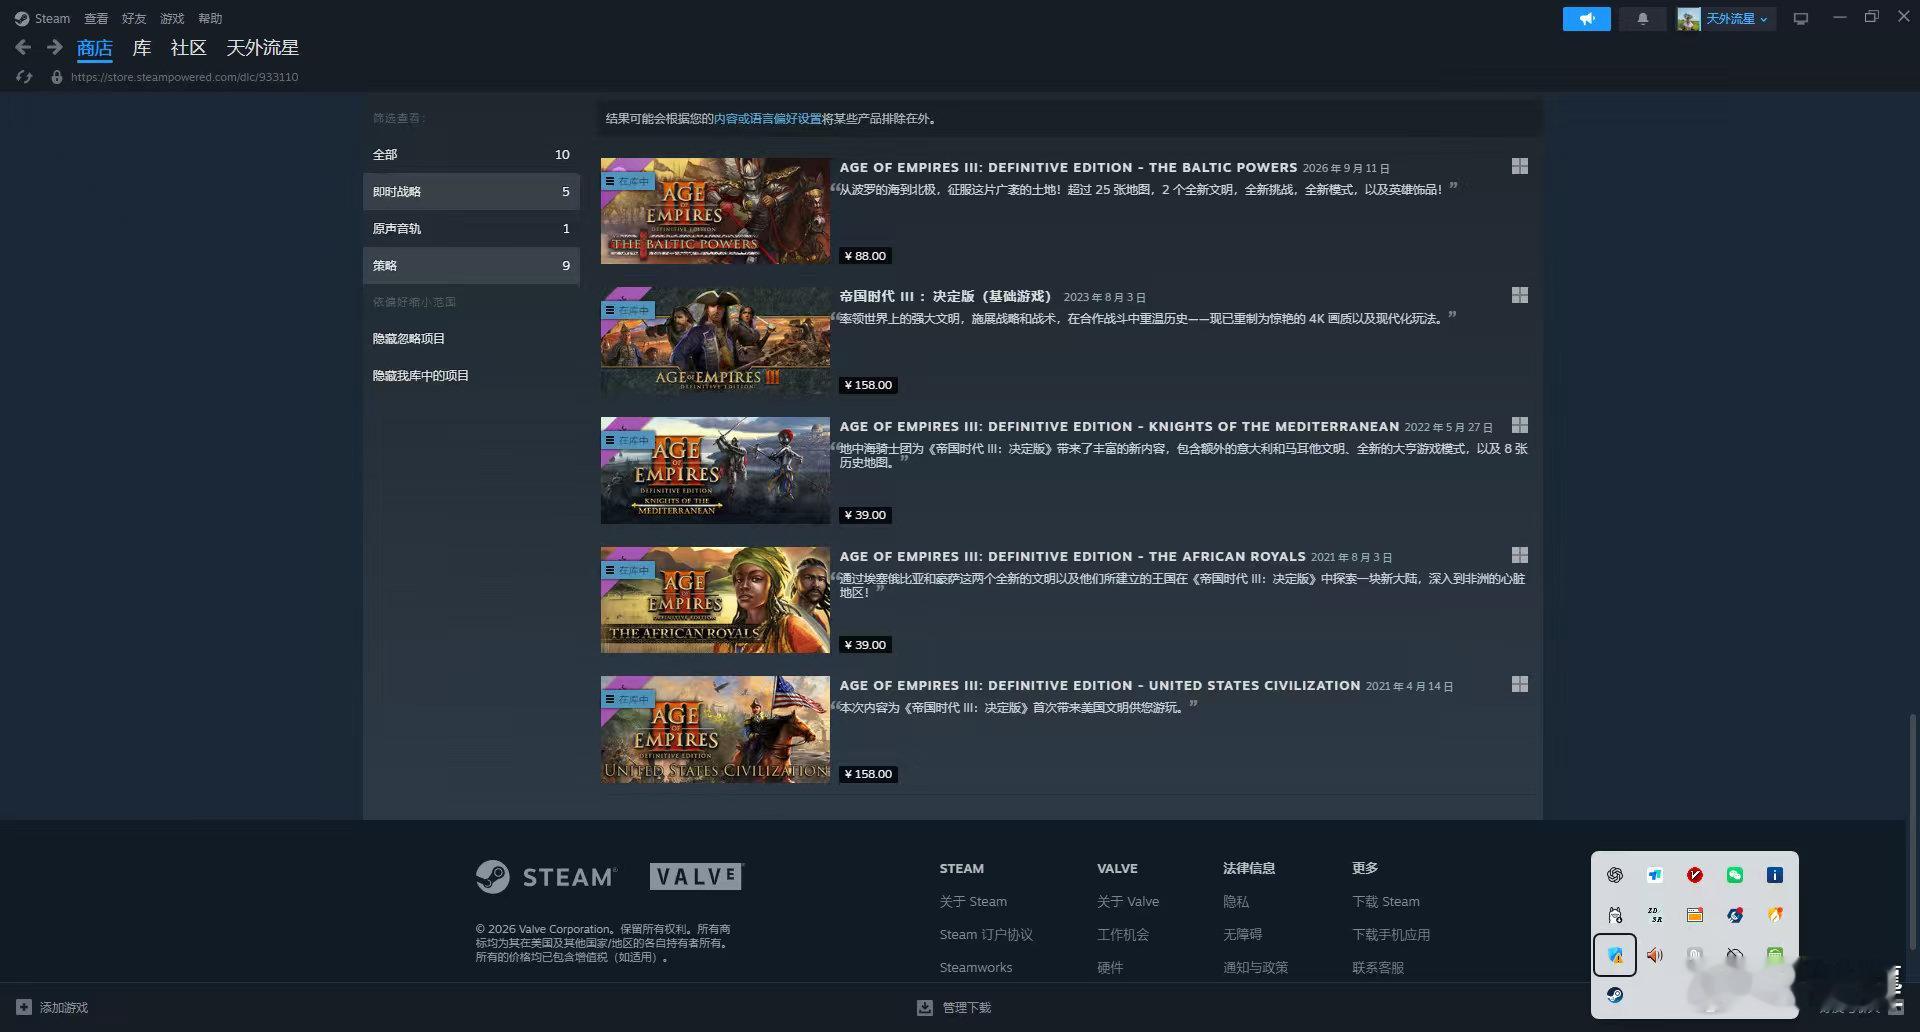Open the 内容或语言偏好设置 link
Image resolution: width=1920 pixels, height=1032 pixels.
767,118
